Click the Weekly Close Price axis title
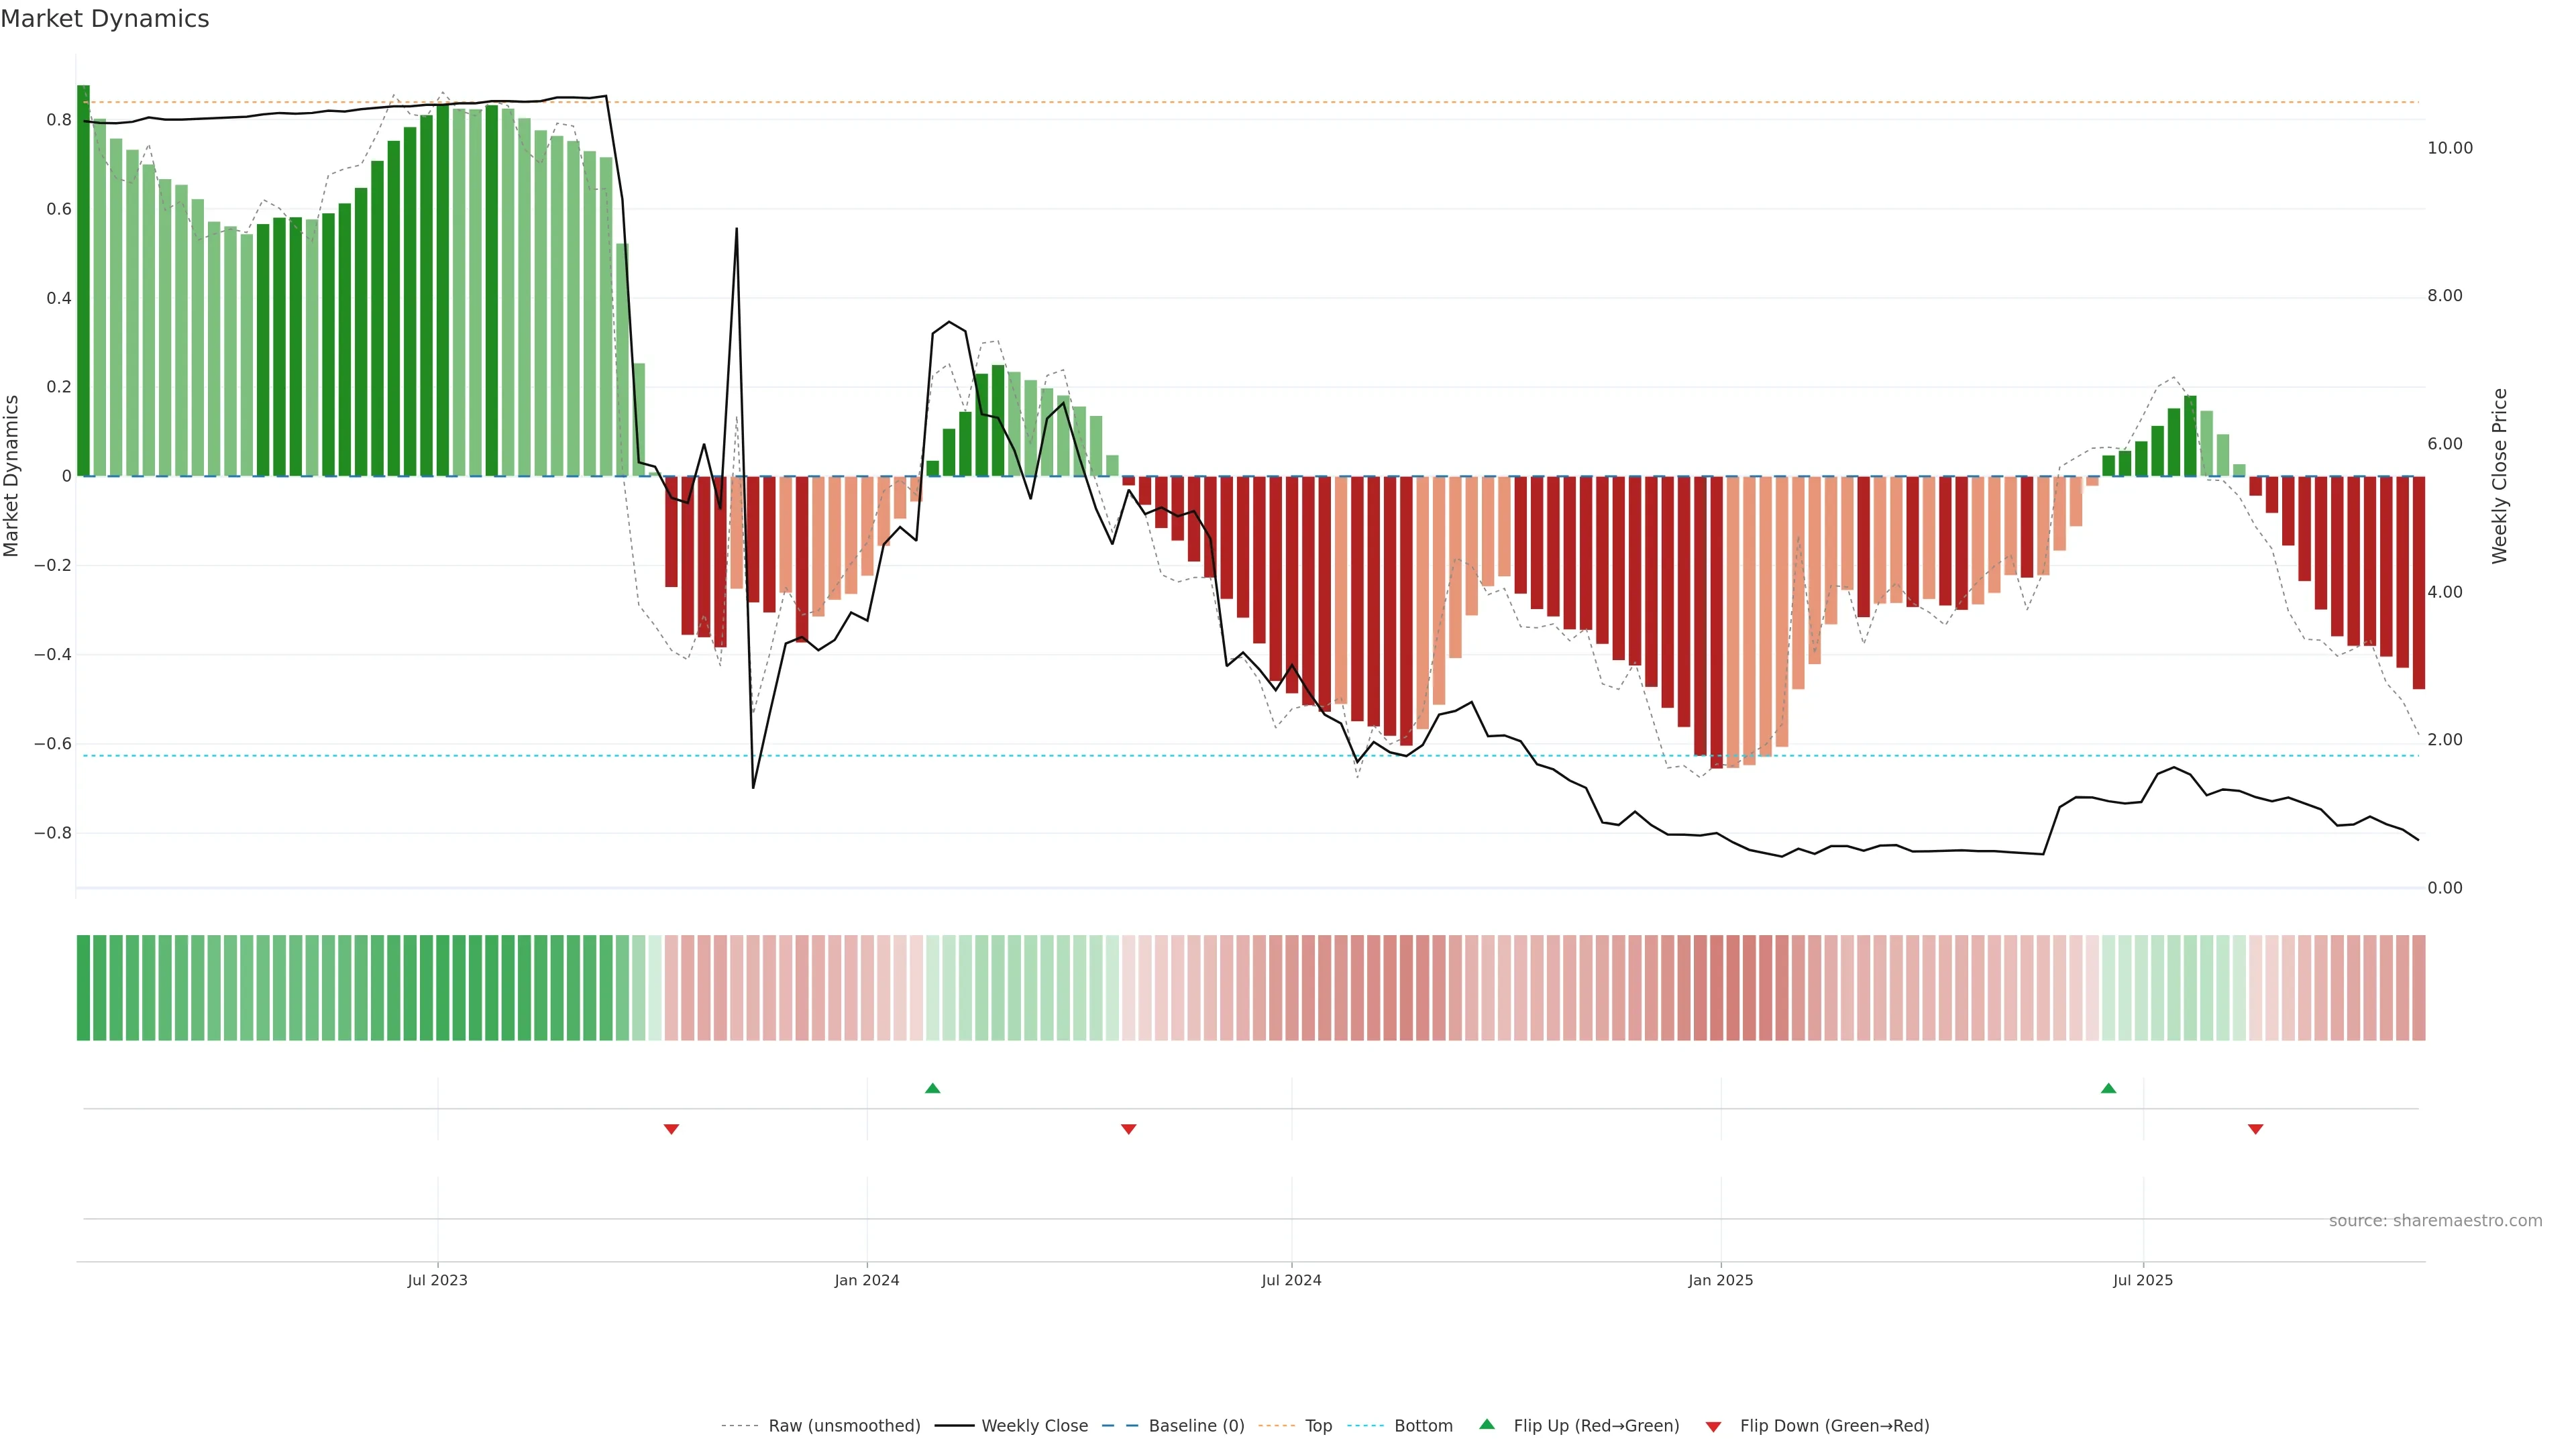This screenshot has height=1449, width=2576. point(2499,476)
